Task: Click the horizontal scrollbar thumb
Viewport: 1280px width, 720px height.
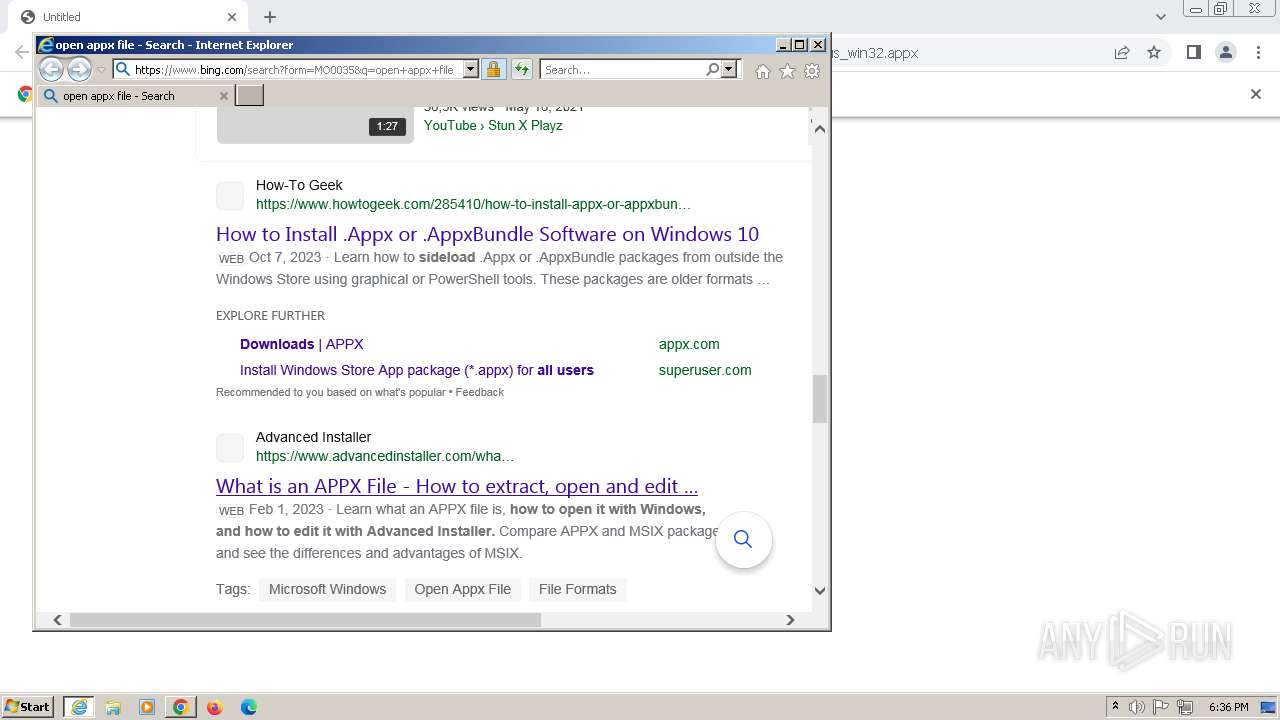Action: [305, 620]
